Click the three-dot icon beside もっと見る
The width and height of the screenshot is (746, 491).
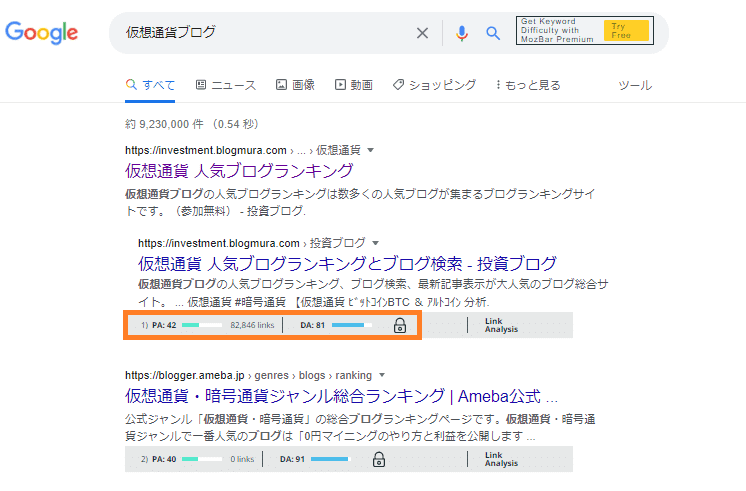click(498, 85)
